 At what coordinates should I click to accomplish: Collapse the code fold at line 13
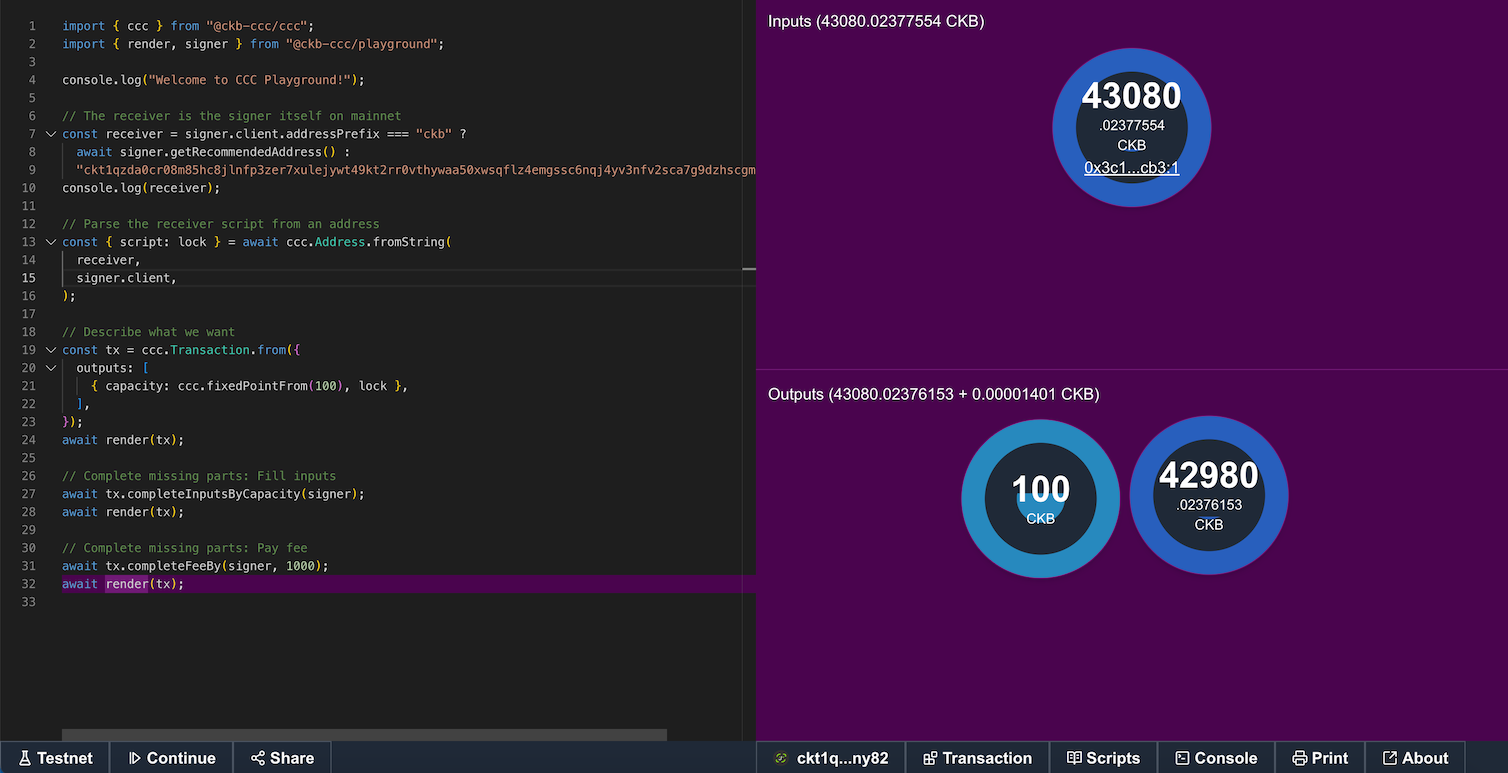pyautogui.click(x=51, y=242)
